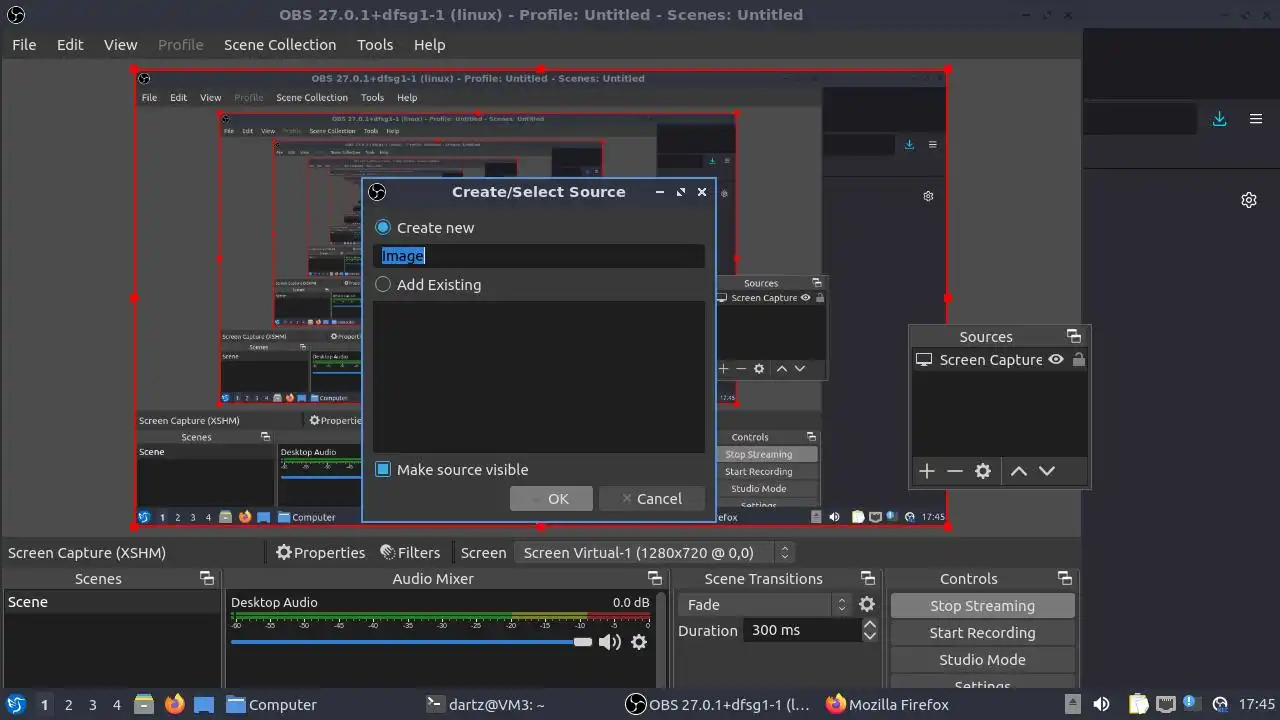Lock the Screen Capture source
Image resolution: width=1280 pixels, height=720 pixels.
(1078, 360)
